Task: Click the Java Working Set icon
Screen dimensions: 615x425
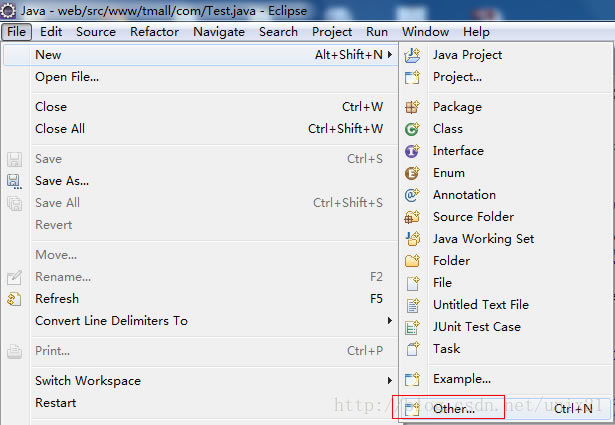Action: [412, 239]
